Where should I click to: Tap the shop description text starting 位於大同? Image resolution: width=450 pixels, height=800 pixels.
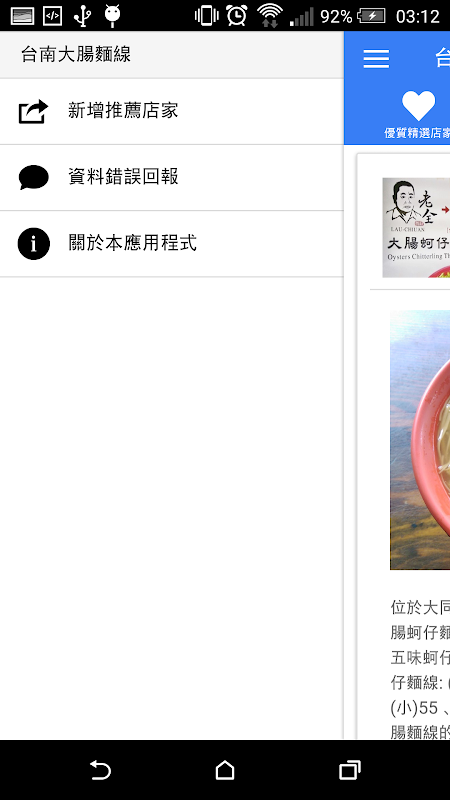click(x=420, y=669)
